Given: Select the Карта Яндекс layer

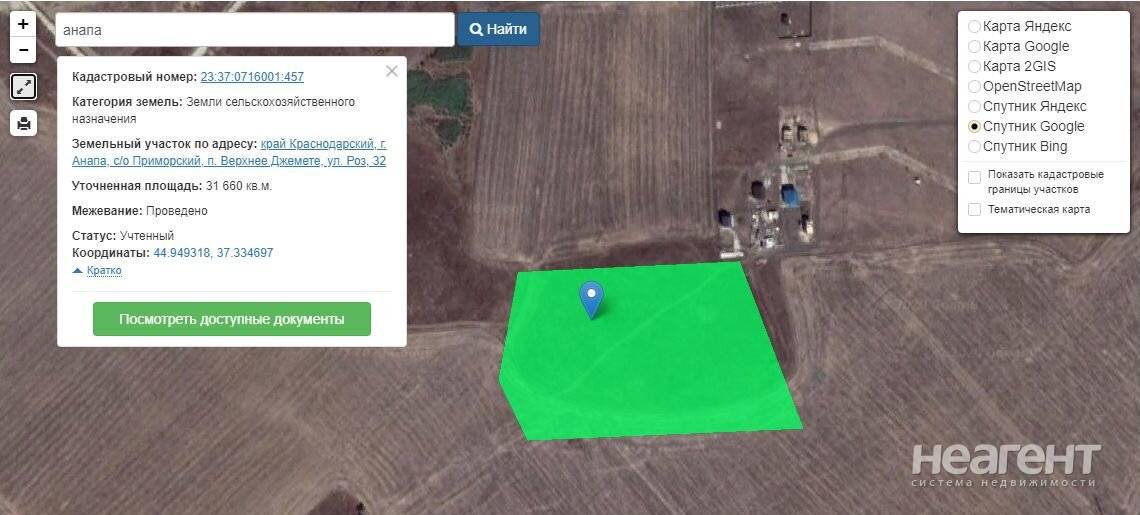Looking at the screenshot, I should tap(974, 26).
